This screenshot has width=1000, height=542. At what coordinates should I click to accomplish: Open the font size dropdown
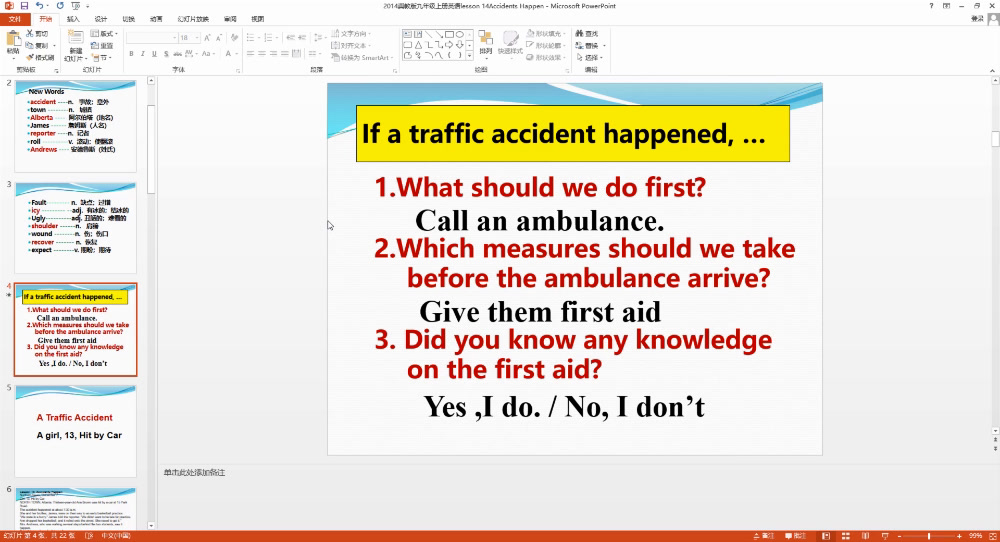pos(197,38)
